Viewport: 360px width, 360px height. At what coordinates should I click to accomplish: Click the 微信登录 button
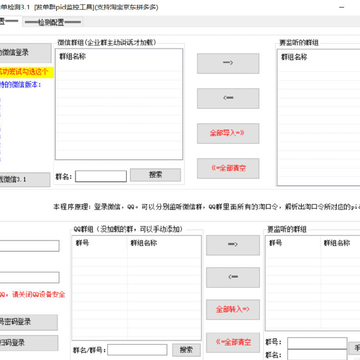click(x=25, y=53)
